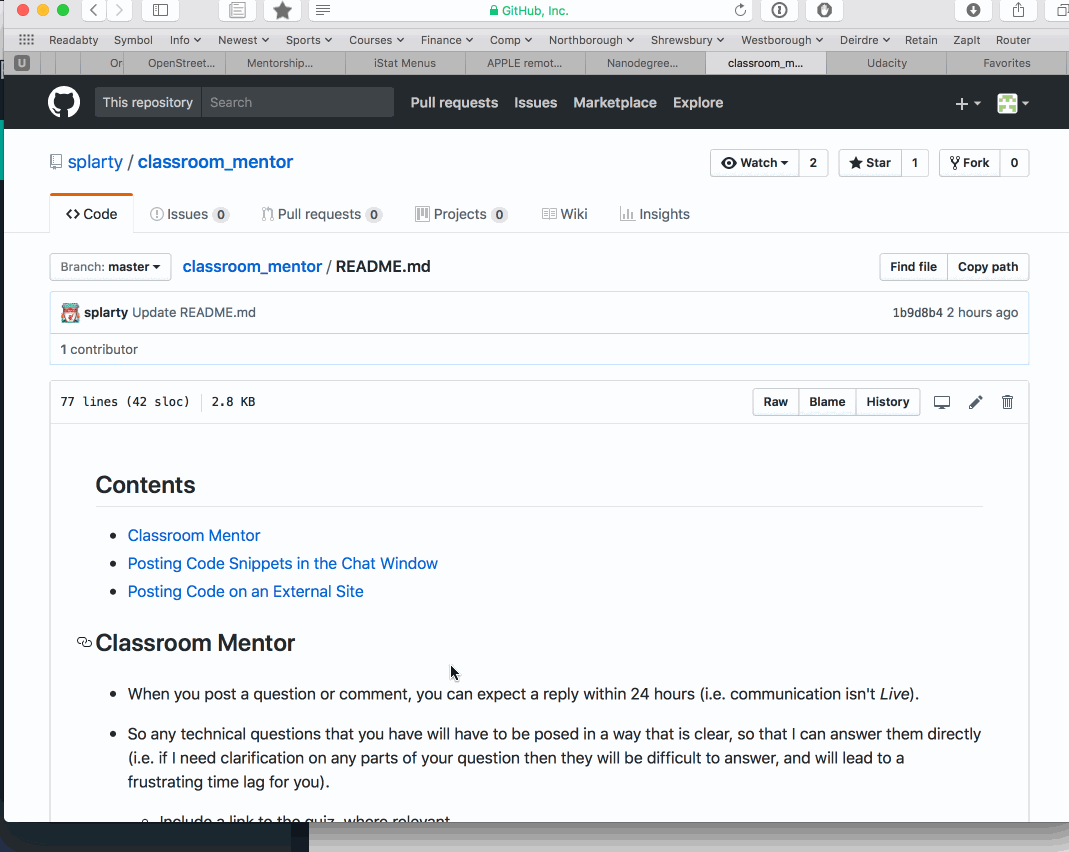Switch to the Code tab

coord(91,214)
